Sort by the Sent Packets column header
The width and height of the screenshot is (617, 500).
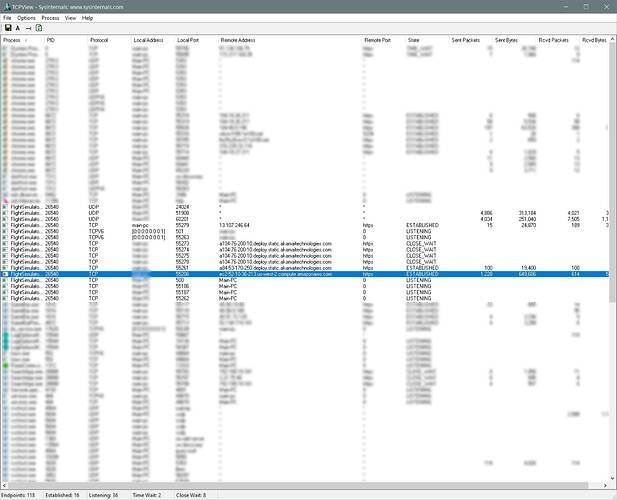point(471,40)
